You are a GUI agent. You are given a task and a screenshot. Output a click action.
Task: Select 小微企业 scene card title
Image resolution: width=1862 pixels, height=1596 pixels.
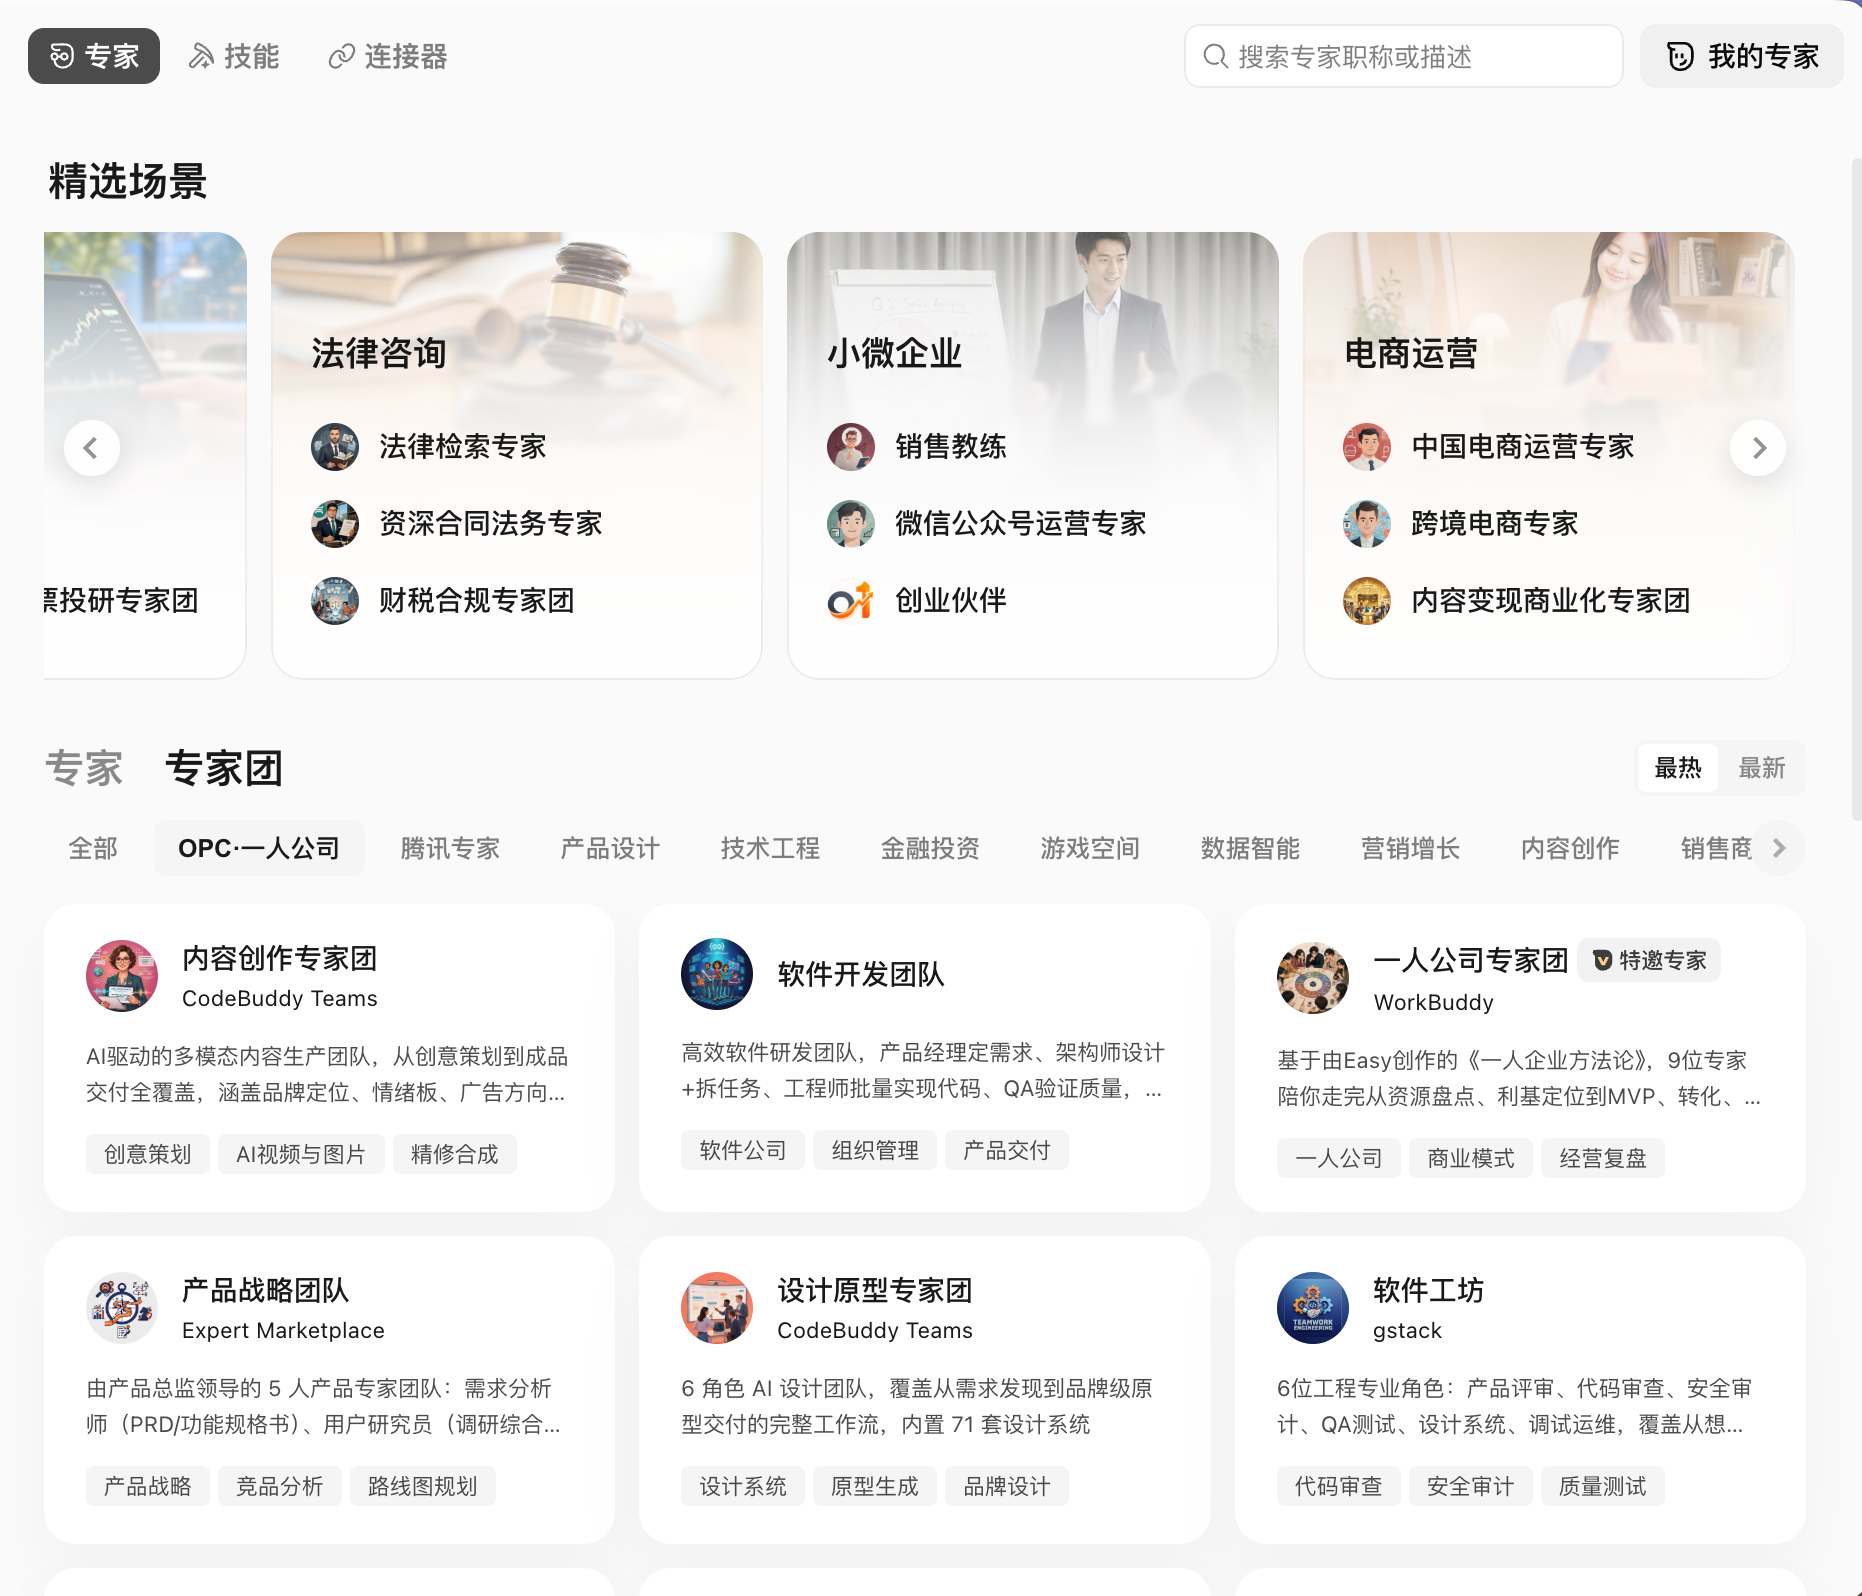pyautogui.click(x=895, y=353)
